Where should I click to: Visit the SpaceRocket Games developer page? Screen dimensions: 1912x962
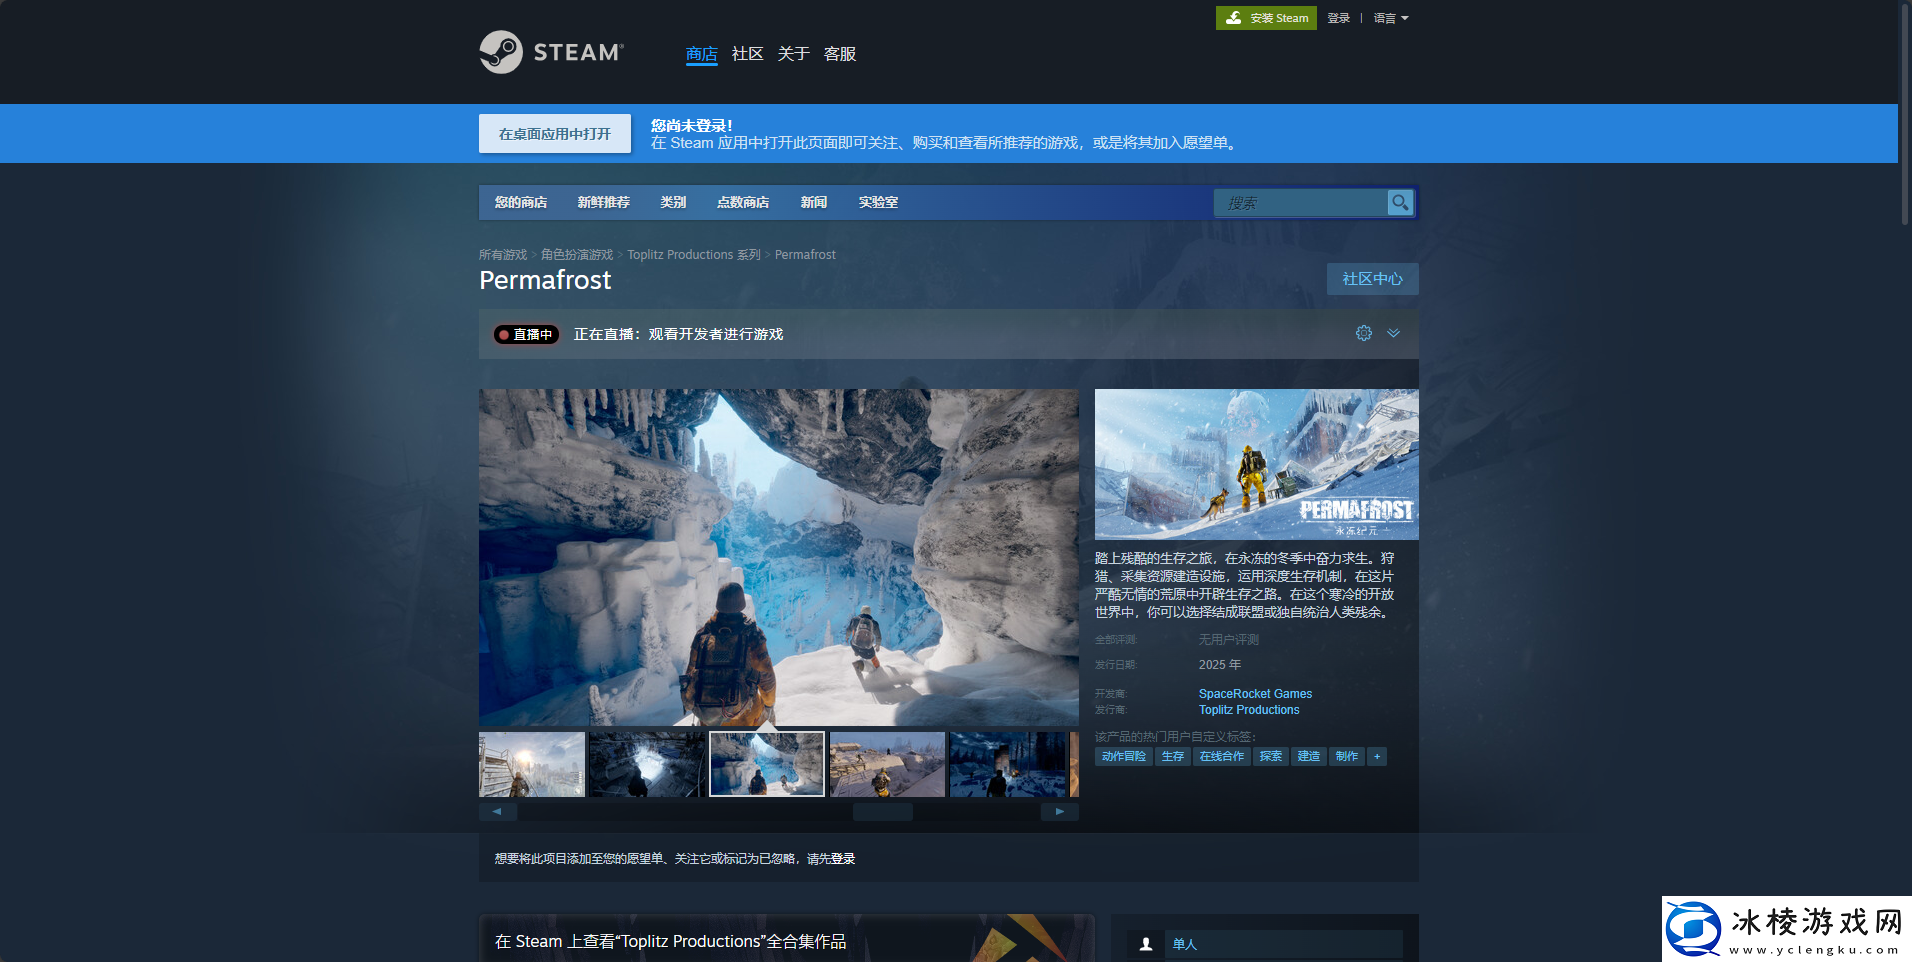(x=1255, y=693)
